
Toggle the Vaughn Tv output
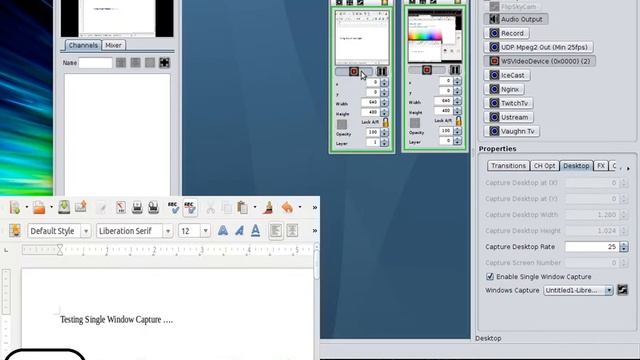tap(511, 131)
